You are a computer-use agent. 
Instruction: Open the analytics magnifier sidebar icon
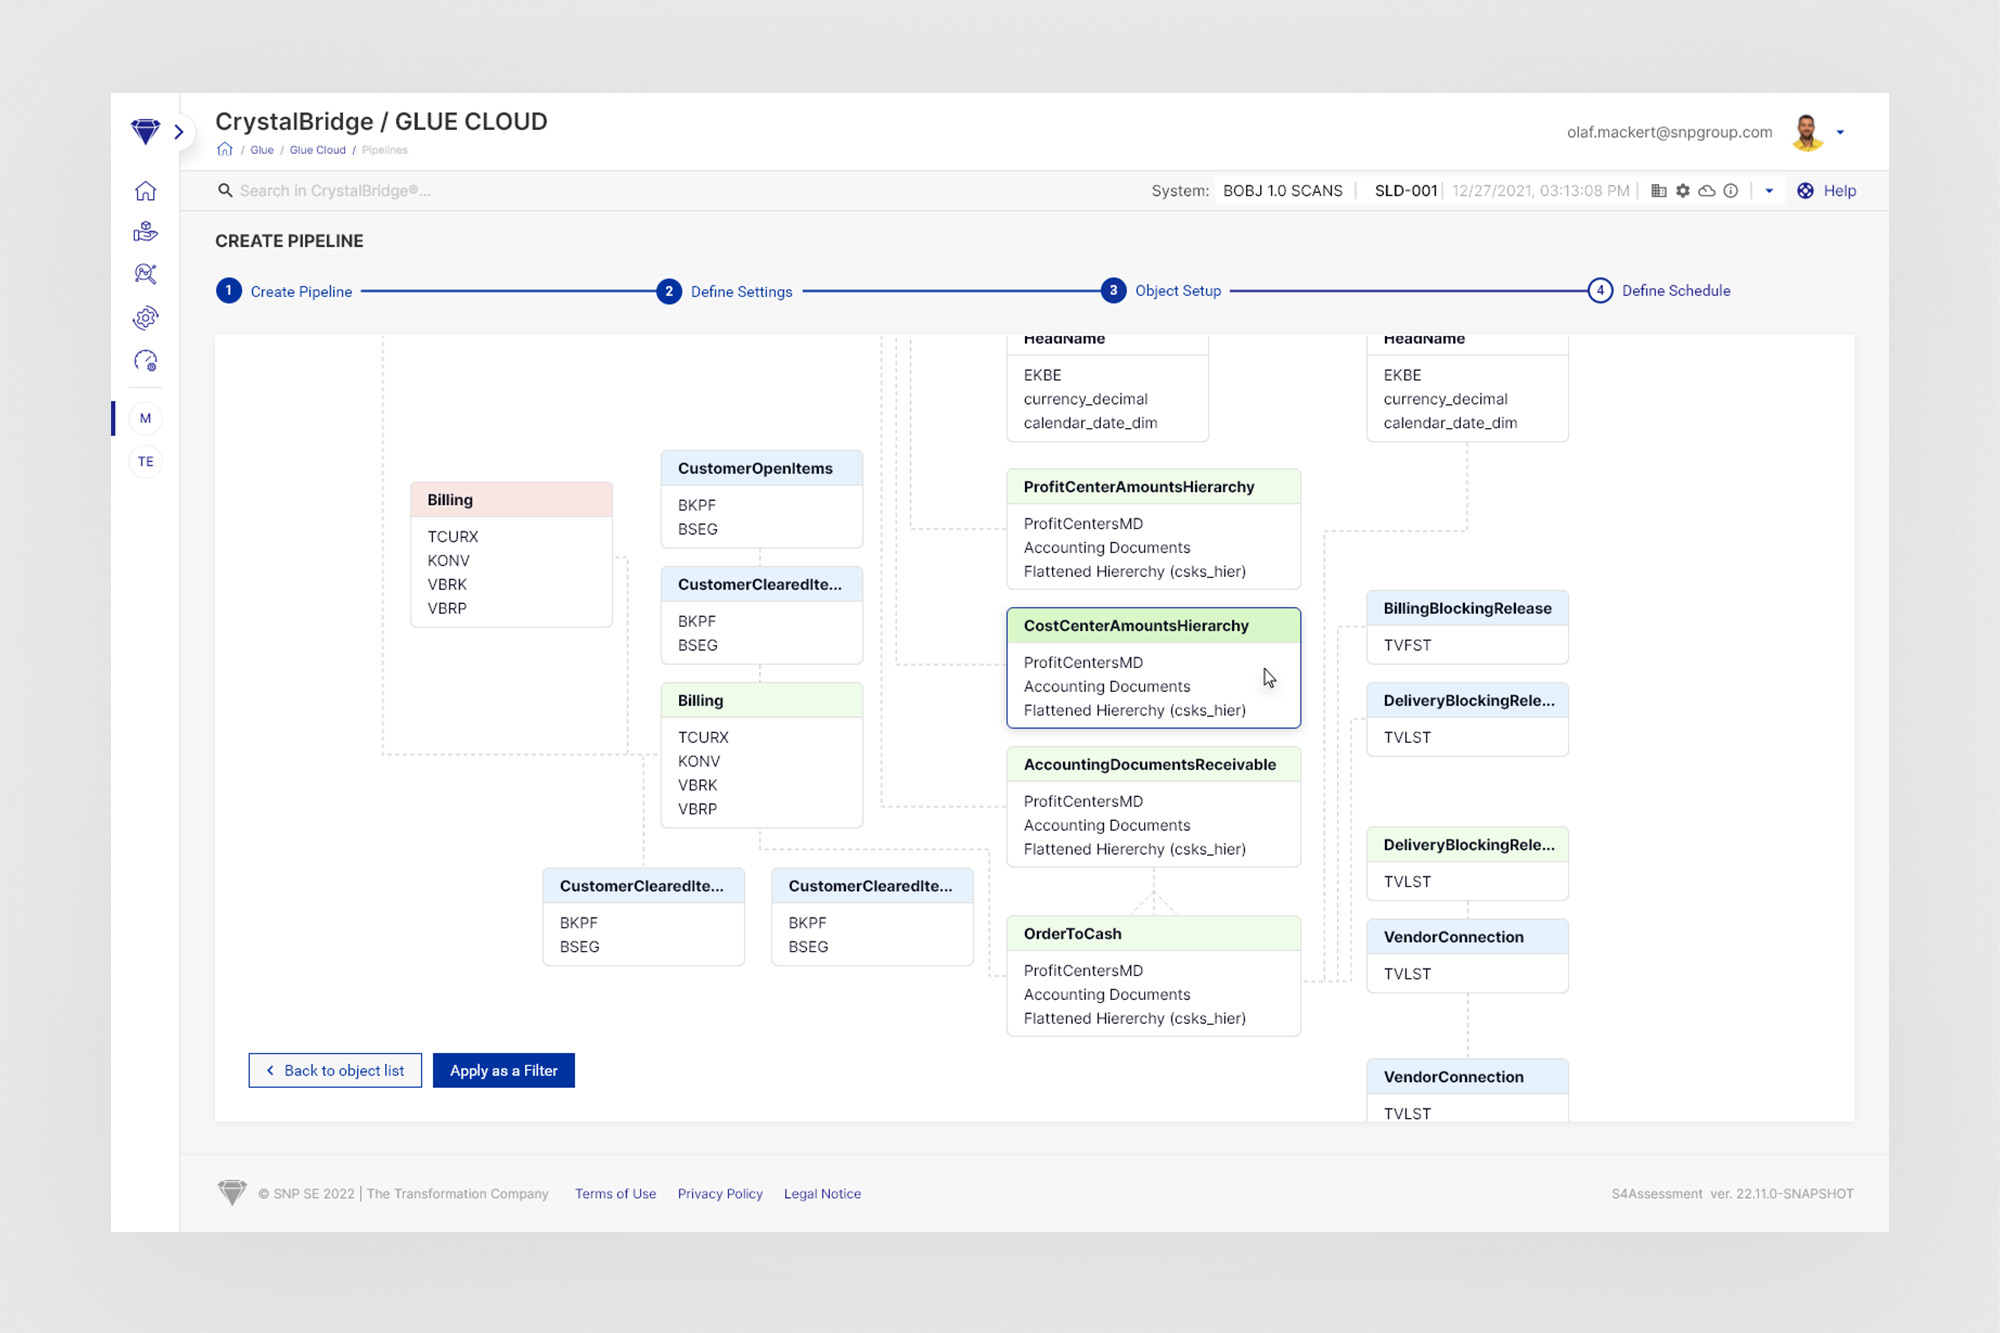pyautogui.click(x=146, y=274)
